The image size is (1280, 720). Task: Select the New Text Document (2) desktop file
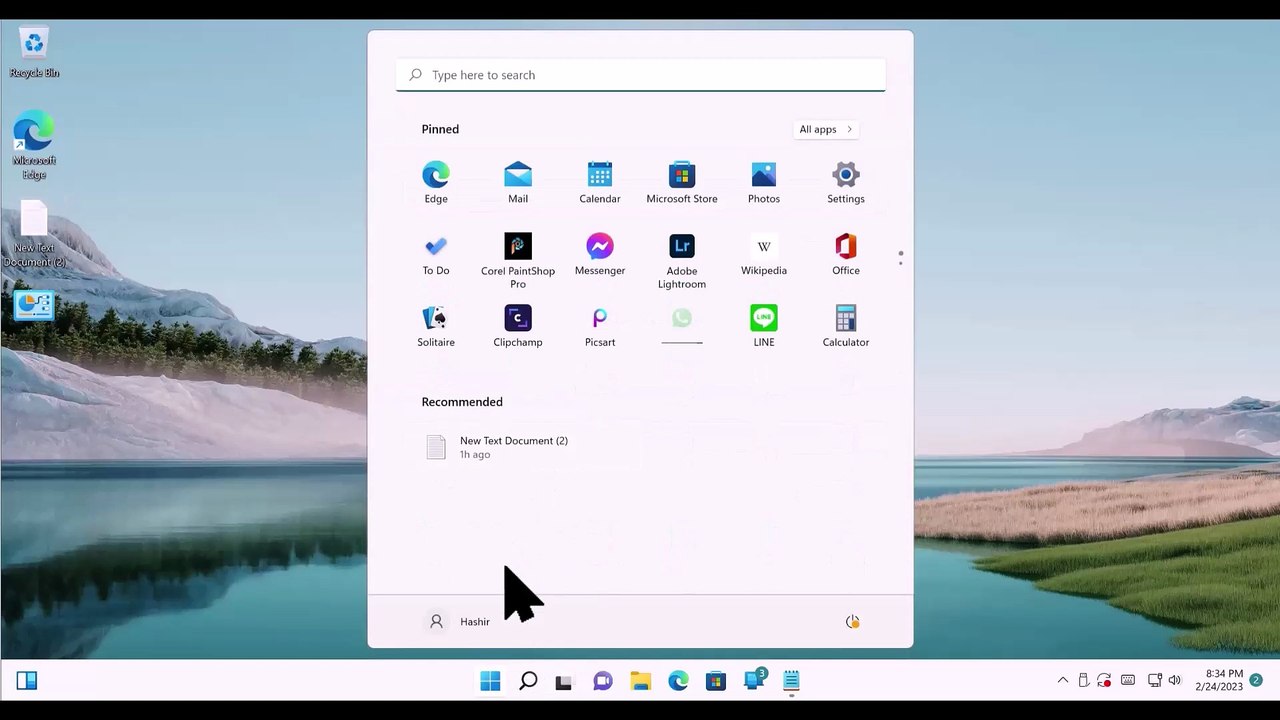(34, 235)
